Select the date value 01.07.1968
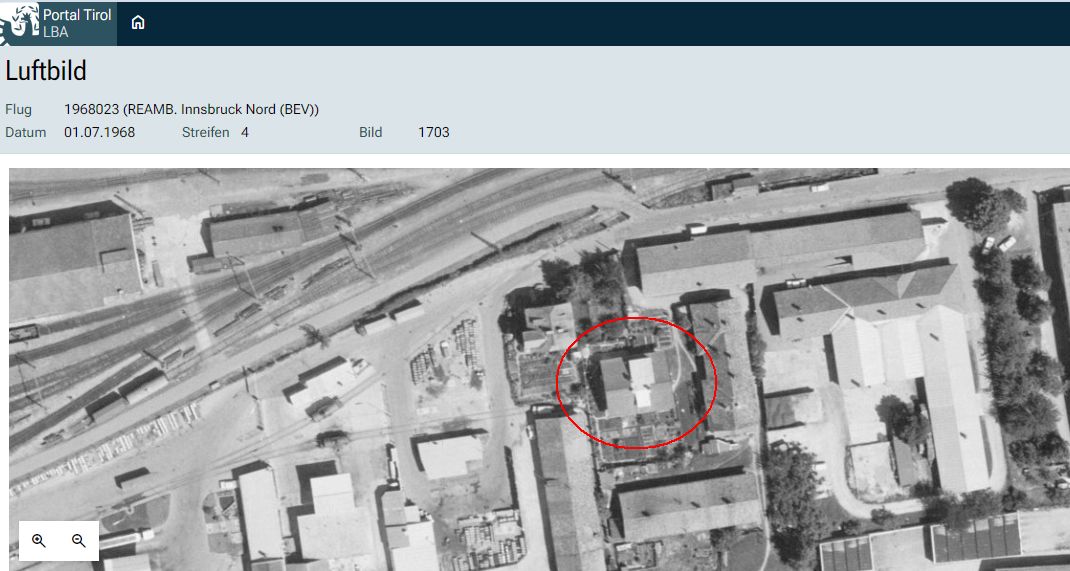Viewport: 1070px width, 571px height. pos(100,132)
